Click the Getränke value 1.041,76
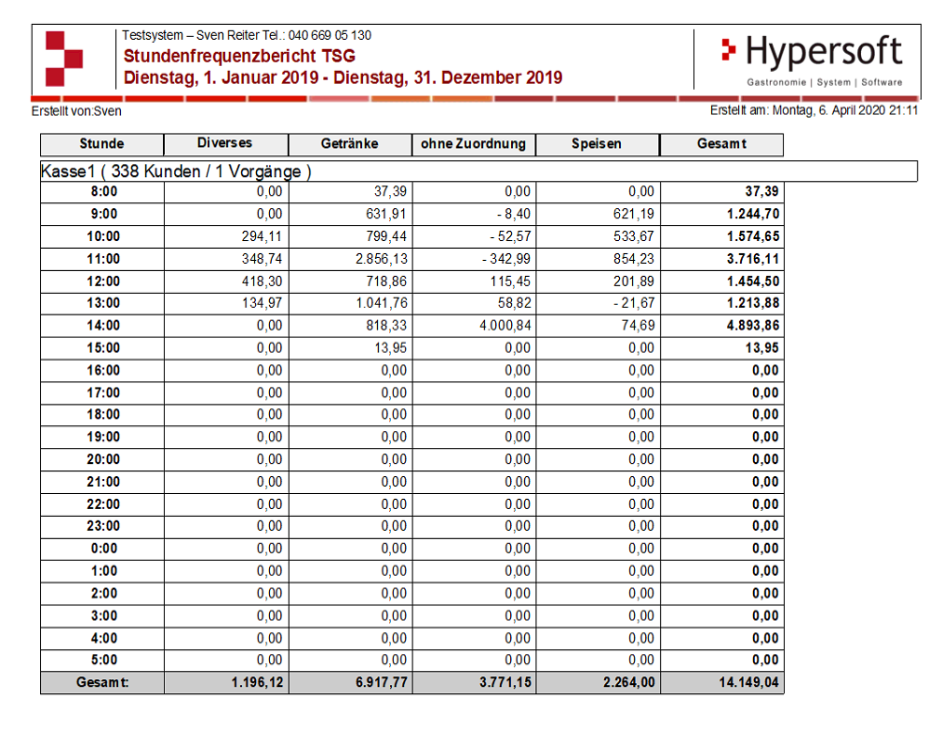The height and width of the screenshot is (736, 942). pos(381,303)
